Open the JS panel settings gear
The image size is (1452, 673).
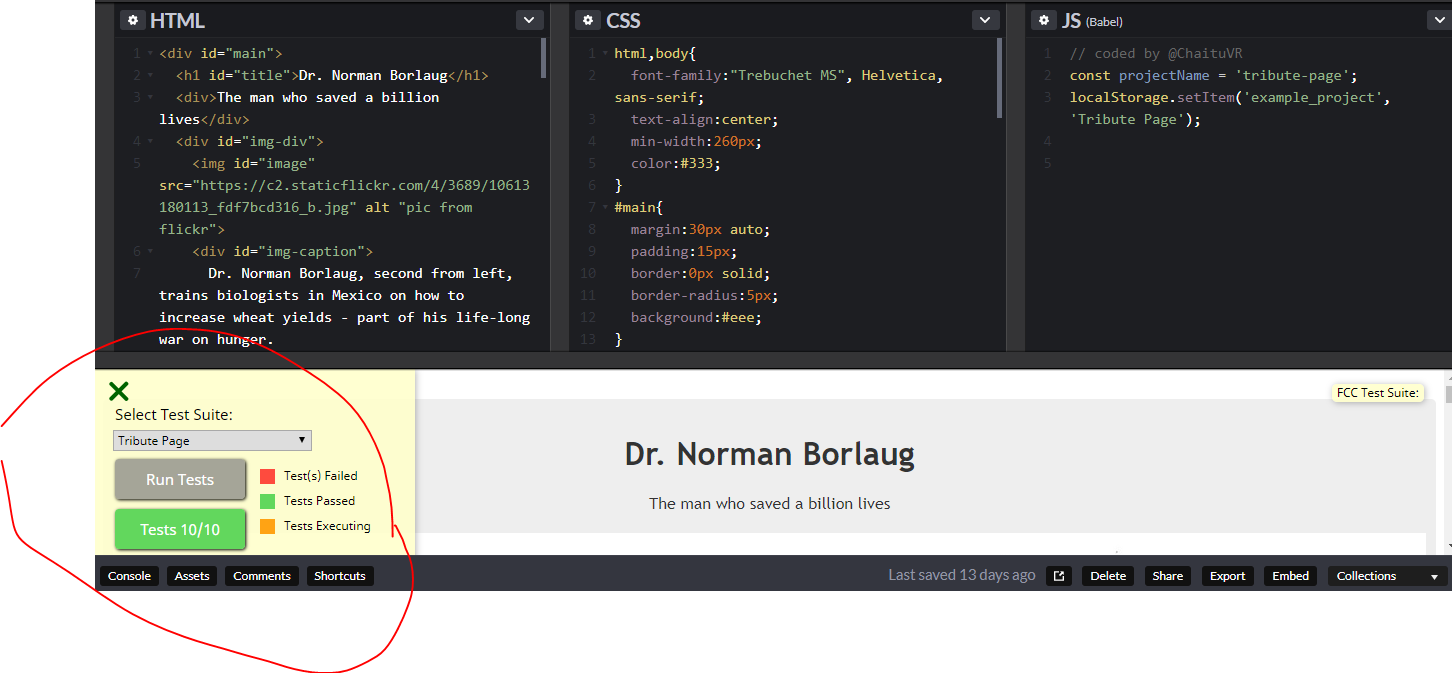[1045, 20]
